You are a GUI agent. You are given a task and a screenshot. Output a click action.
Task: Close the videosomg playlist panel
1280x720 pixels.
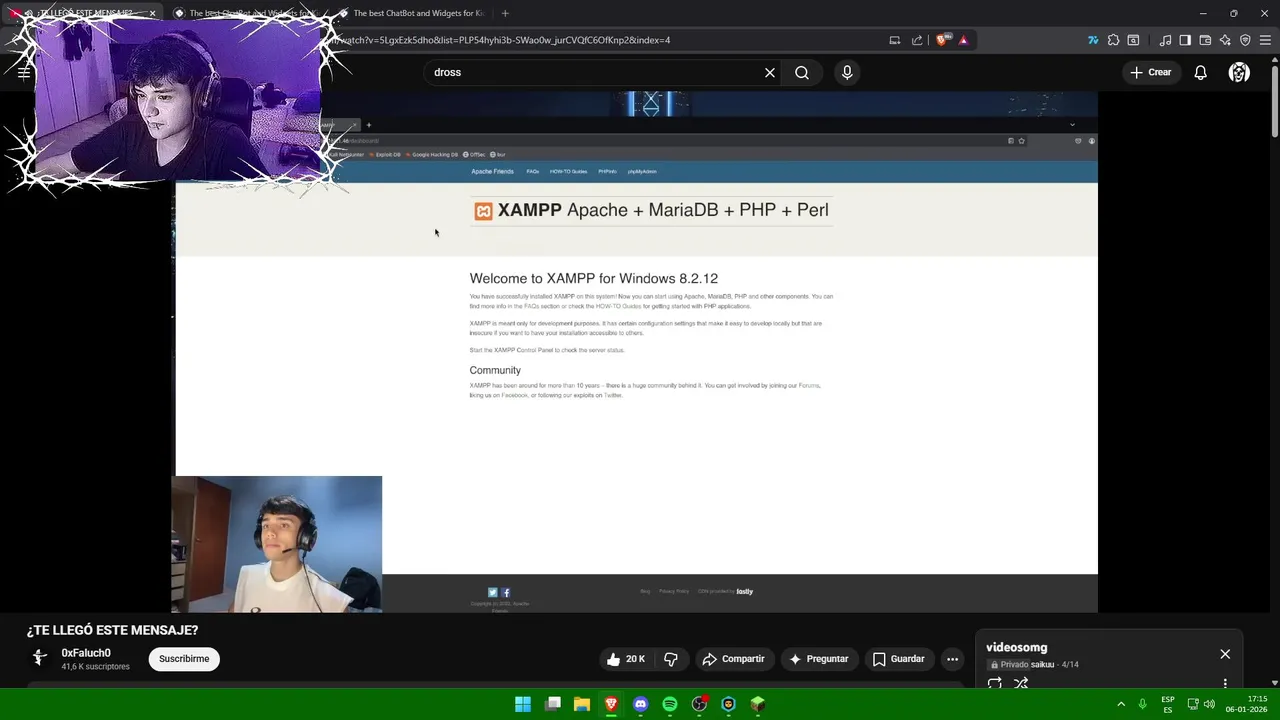(x=1225, y=654)
